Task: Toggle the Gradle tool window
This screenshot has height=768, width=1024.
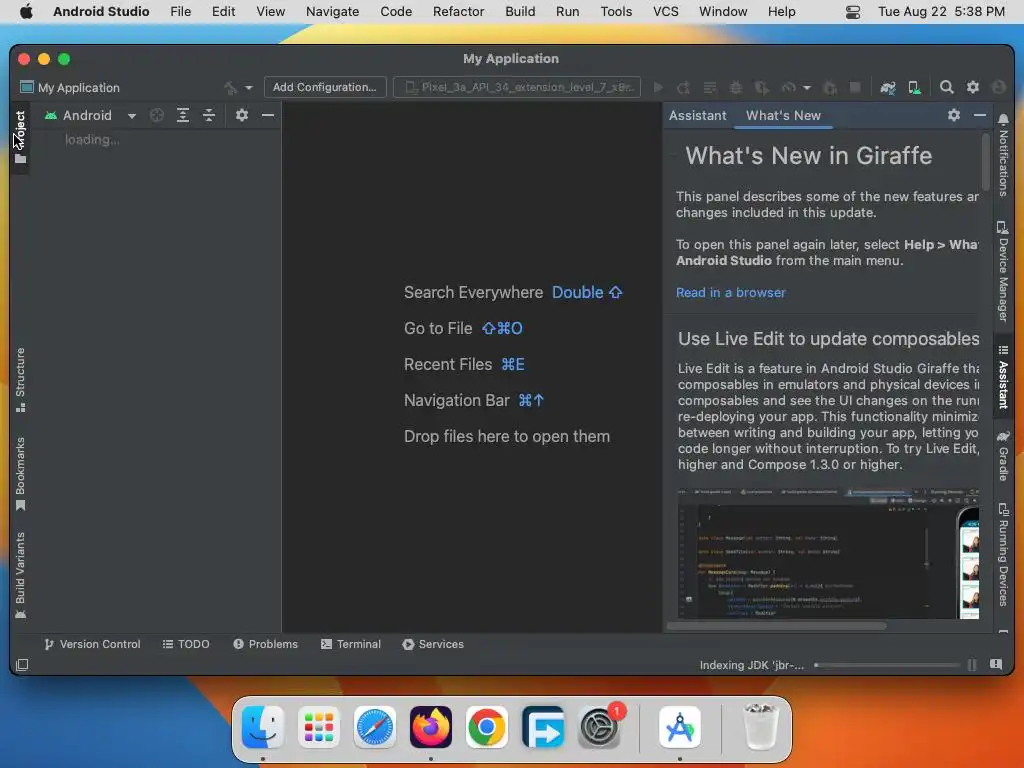Action: pos(1003,455)
